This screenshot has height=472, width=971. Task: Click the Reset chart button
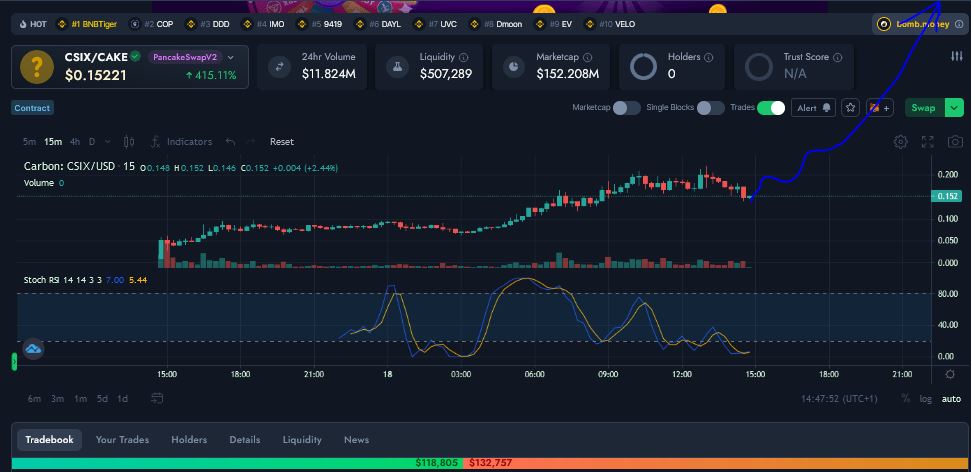click(282, 142)
